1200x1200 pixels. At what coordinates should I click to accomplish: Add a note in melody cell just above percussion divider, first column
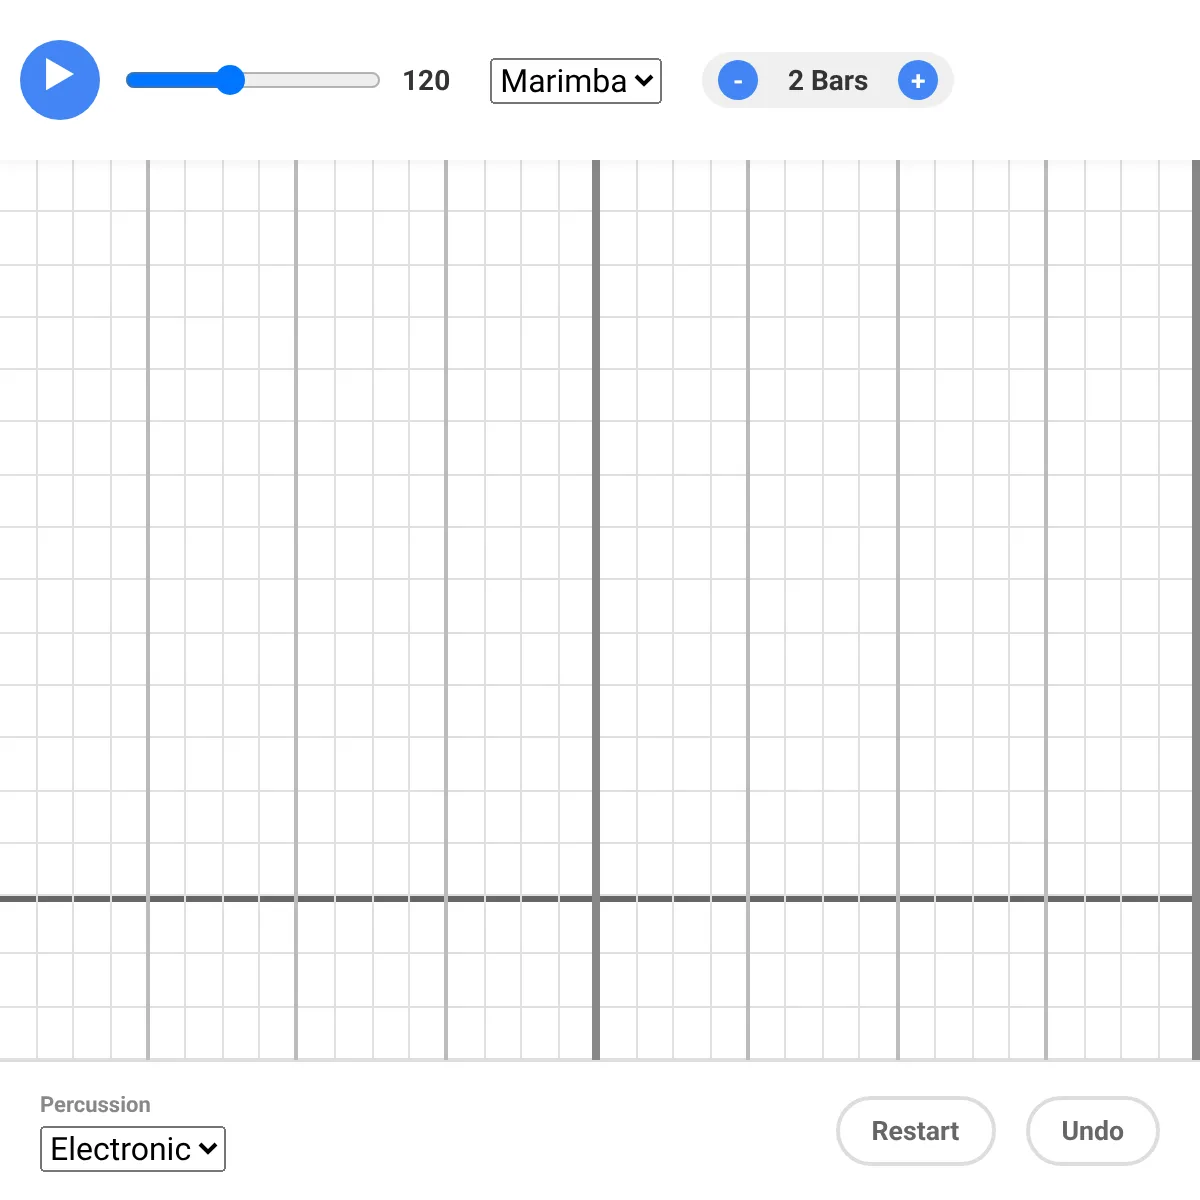click(x=18, y=870)
